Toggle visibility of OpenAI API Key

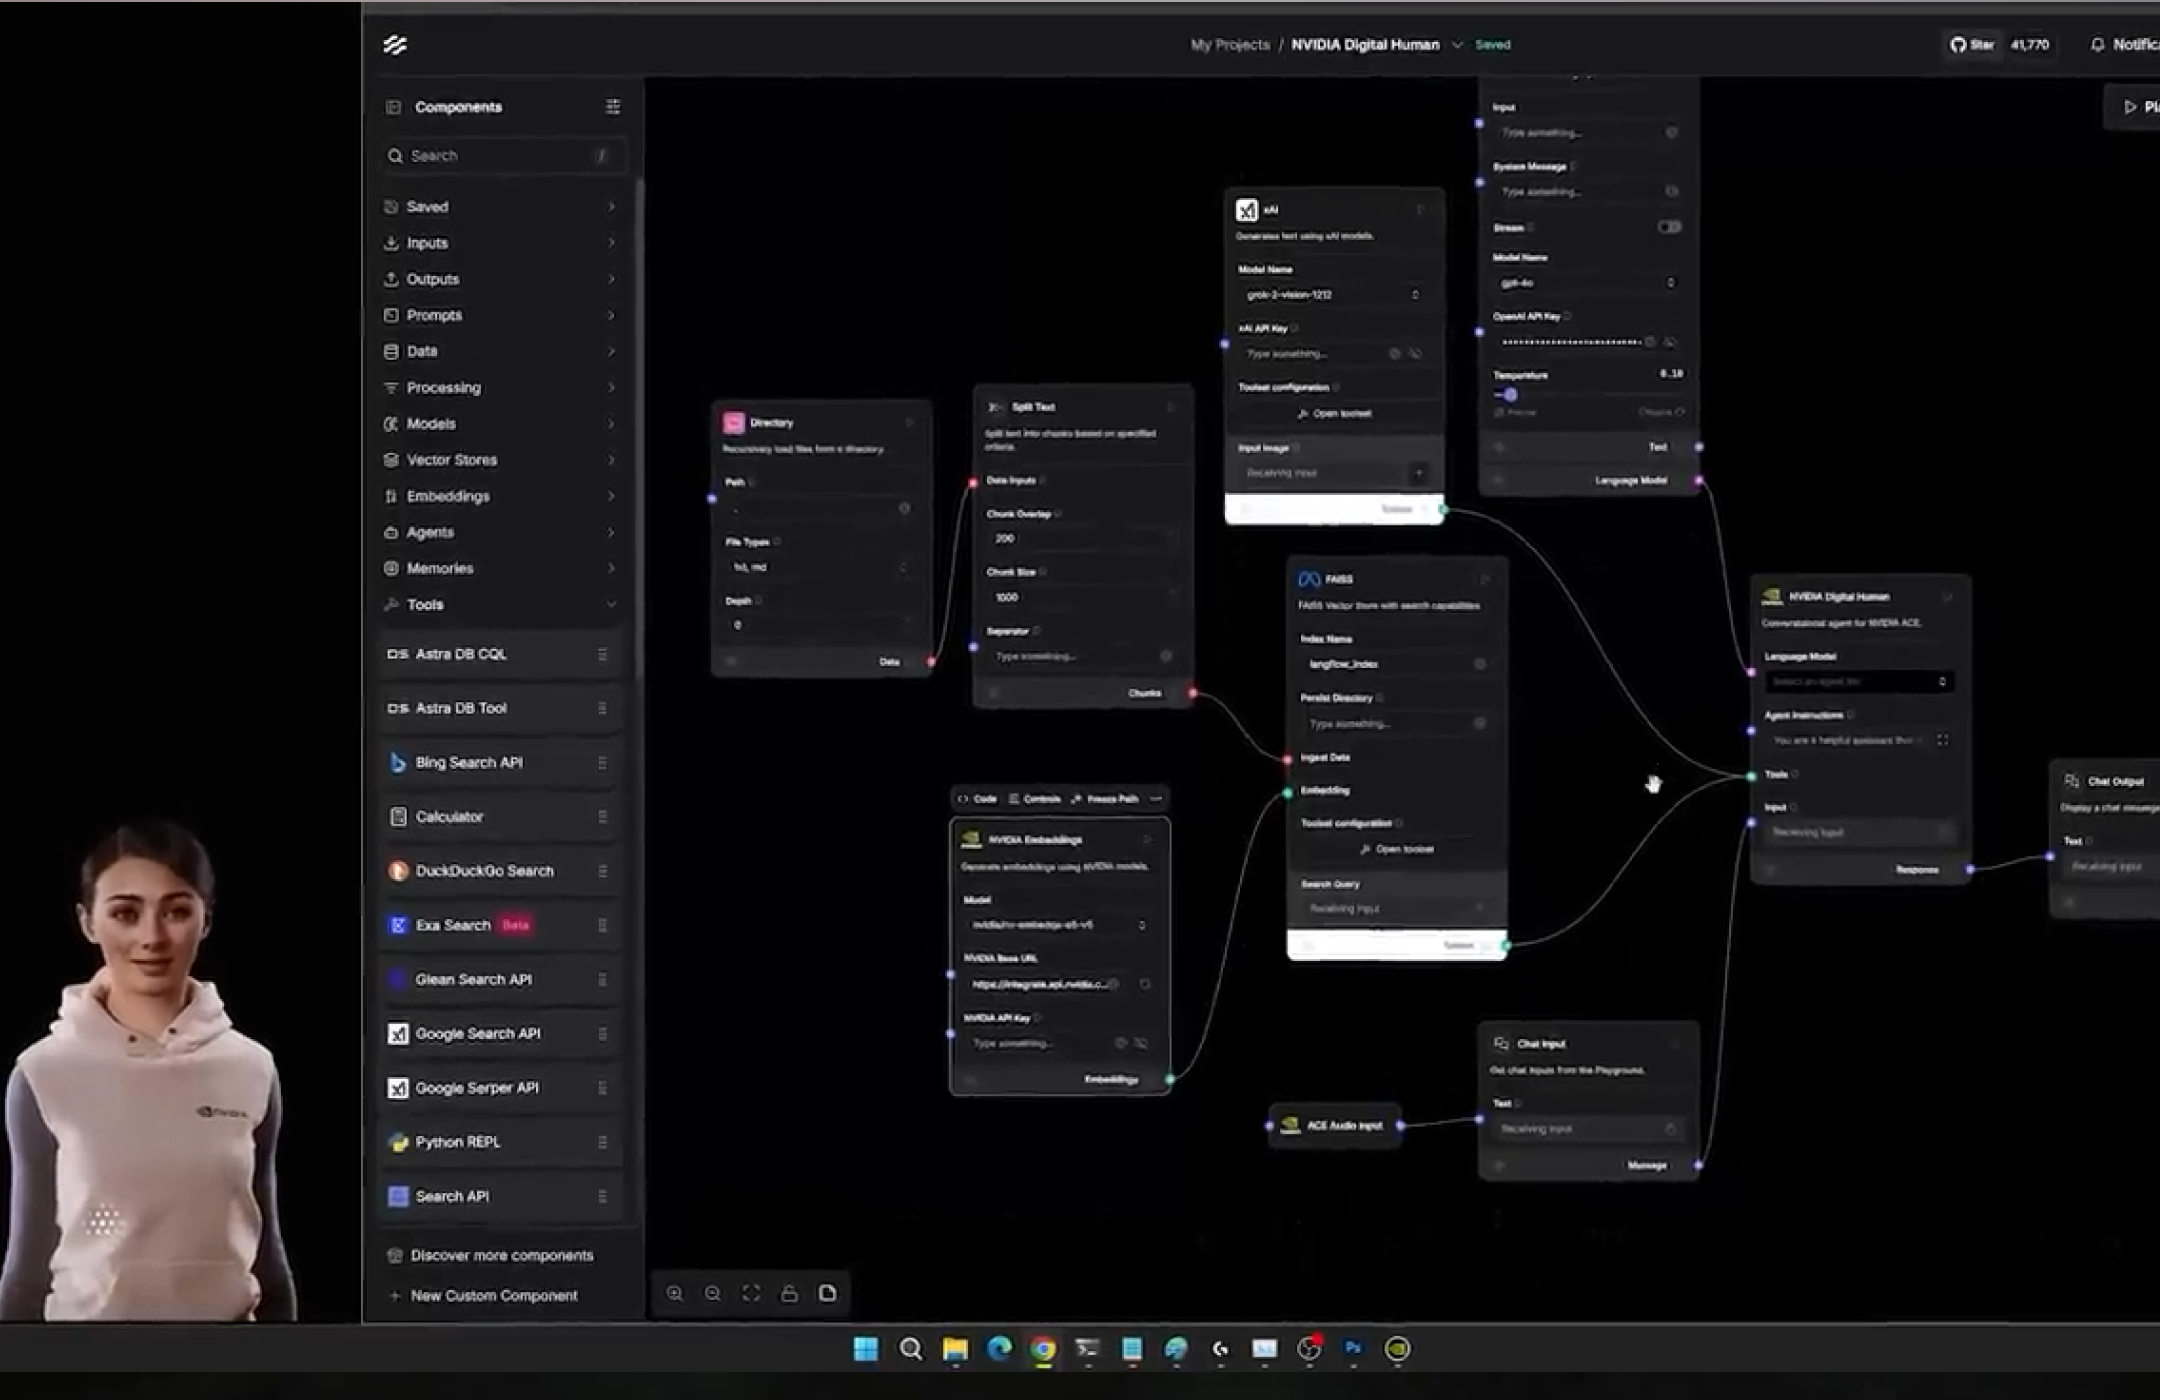coord(1671,343)
